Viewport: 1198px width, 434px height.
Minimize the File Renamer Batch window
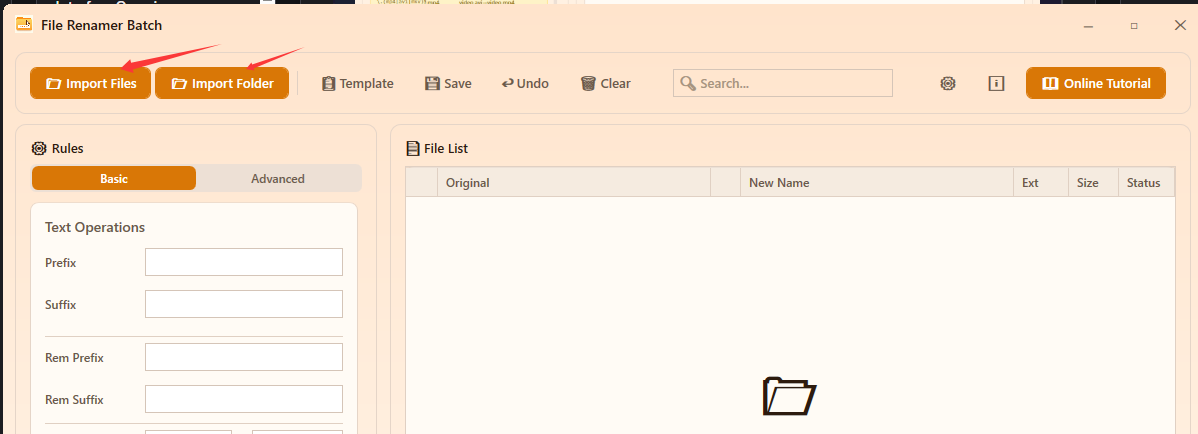point(1088,26)
